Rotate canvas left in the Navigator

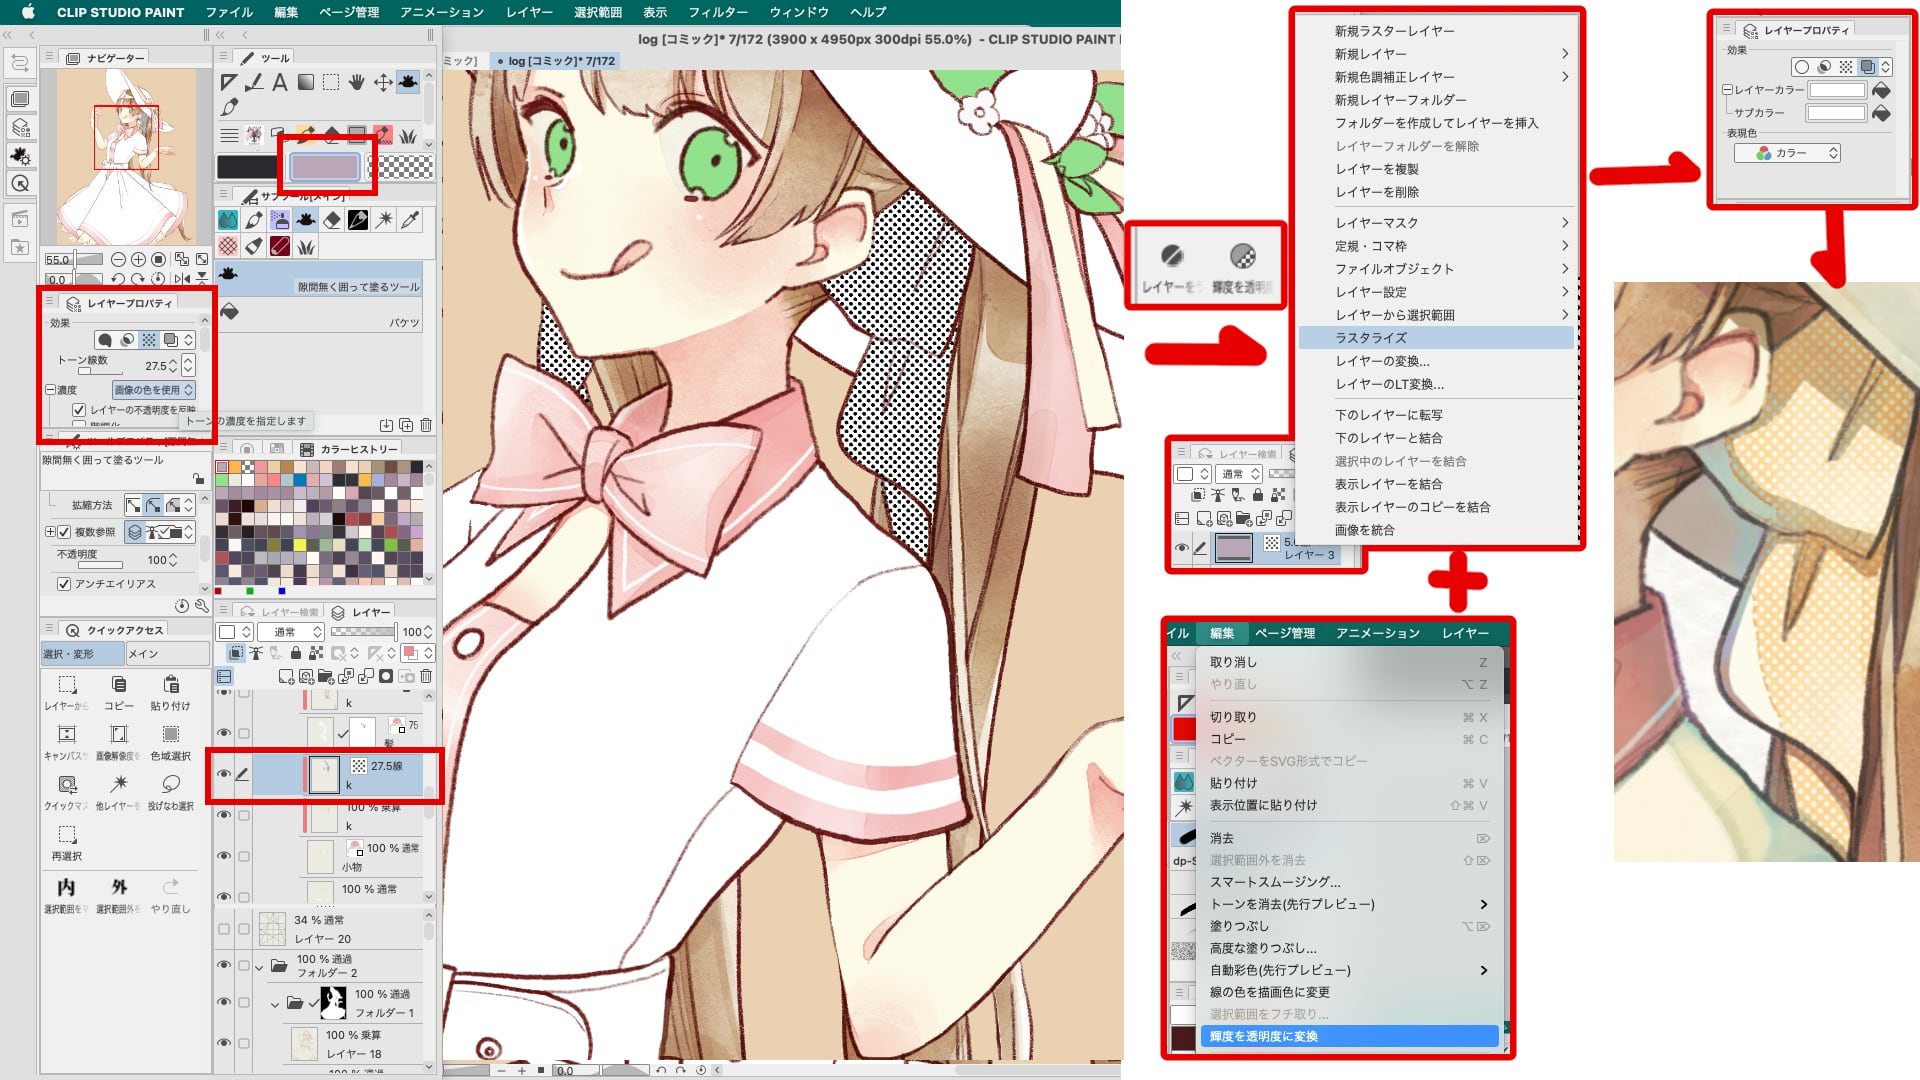118,279
